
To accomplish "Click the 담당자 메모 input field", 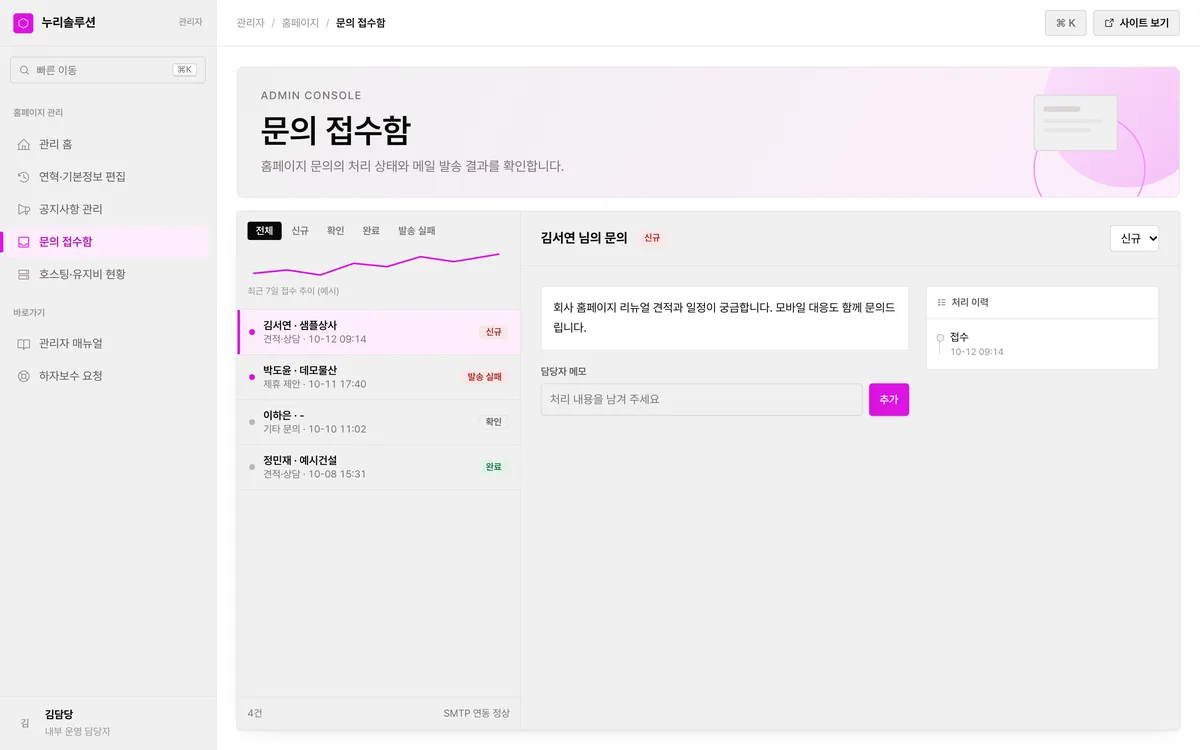I will pyautogui.click(x=702, y=400).
